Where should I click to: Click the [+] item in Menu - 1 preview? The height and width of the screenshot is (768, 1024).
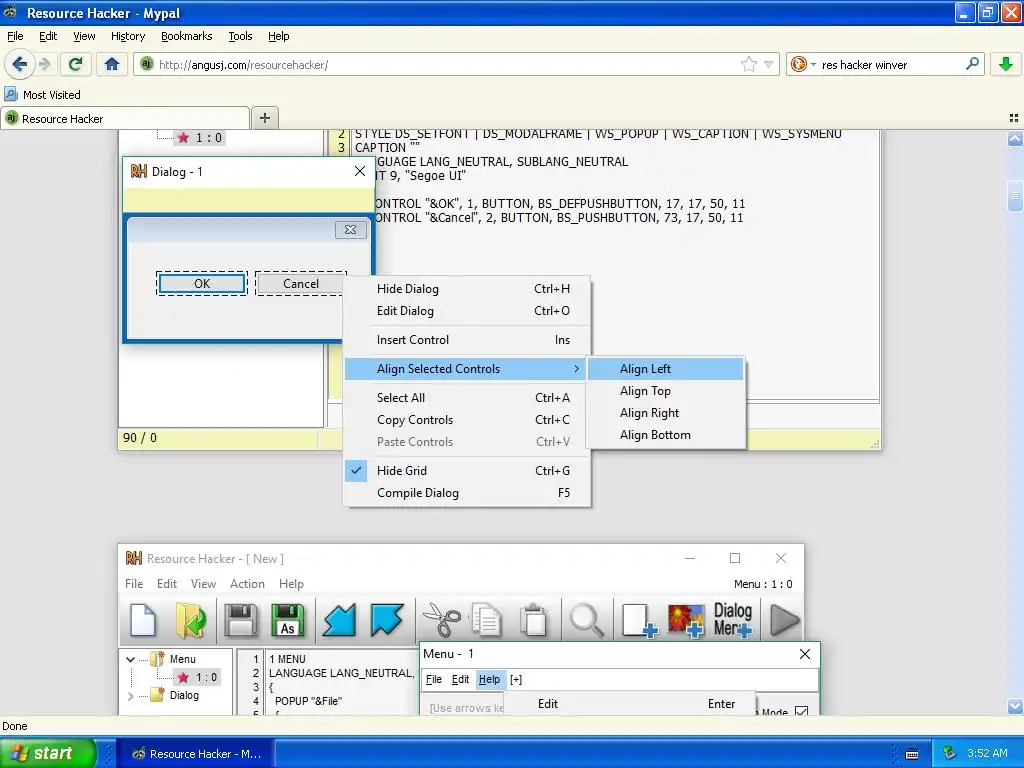tap(516, 679)
